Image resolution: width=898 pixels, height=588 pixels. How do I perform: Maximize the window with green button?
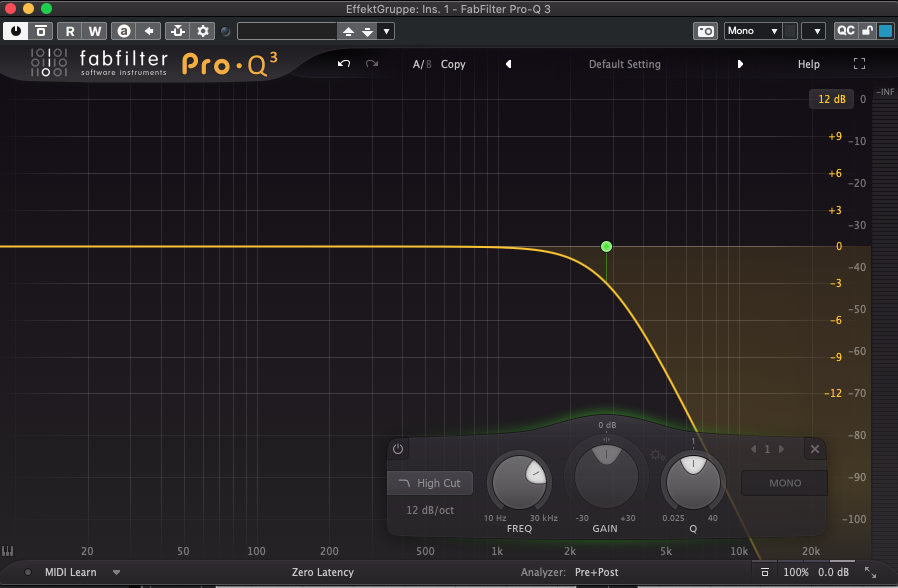tap(46, 8)
